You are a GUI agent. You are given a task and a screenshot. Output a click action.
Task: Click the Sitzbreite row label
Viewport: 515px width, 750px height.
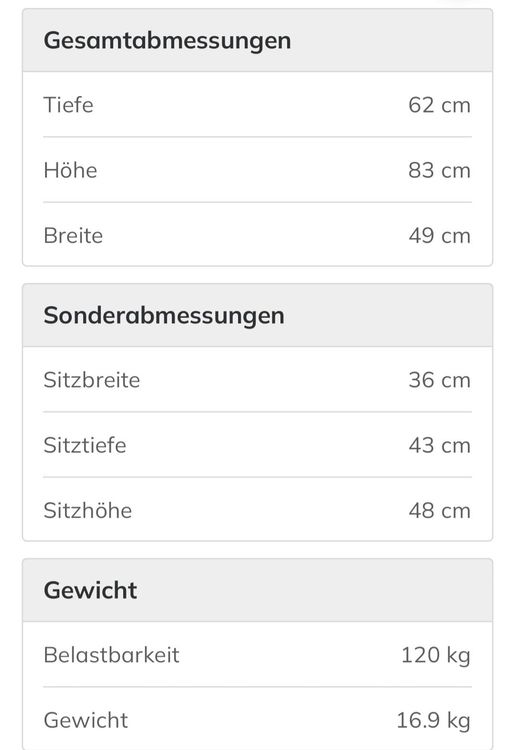point(92,380)
